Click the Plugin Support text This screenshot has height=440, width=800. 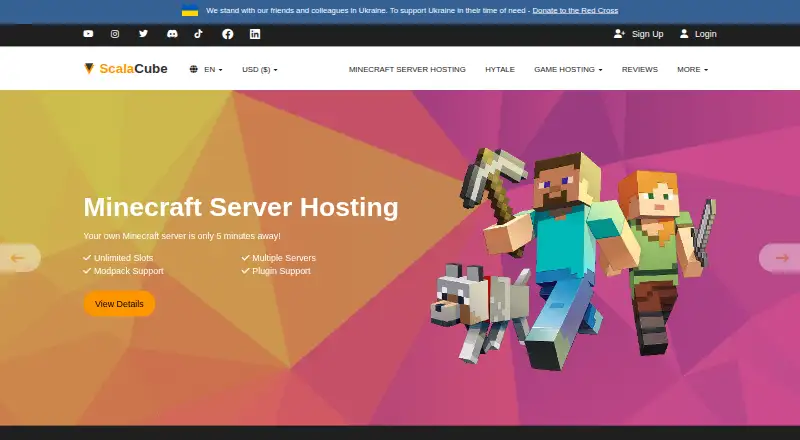pyautogui.click(x=281, y=271)
